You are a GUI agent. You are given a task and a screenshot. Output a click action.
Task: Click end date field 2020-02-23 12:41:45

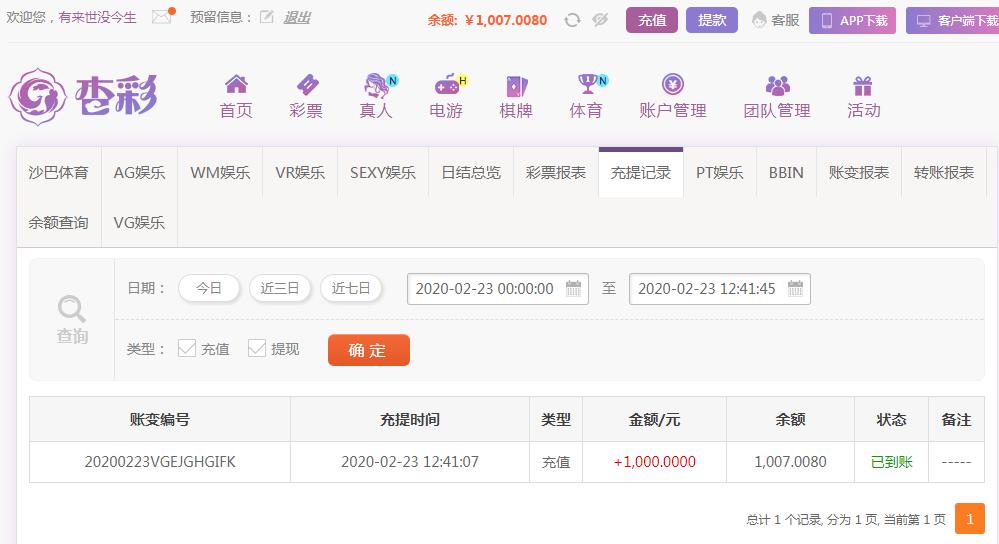[720, 289]
